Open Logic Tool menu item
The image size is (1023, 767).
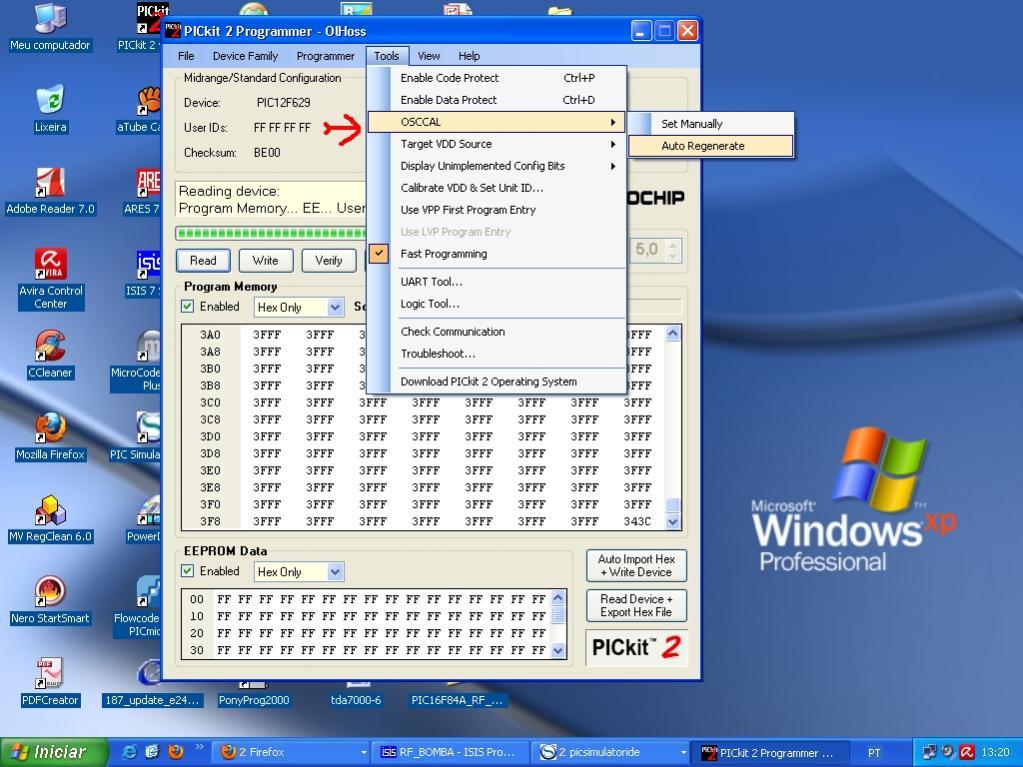[x=496, y=304]
